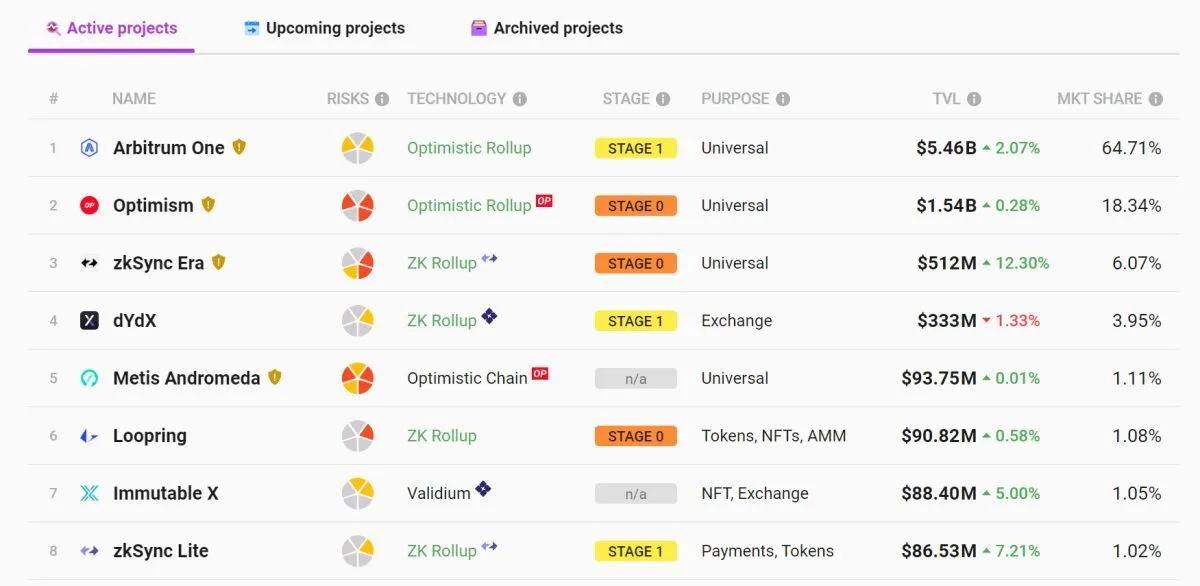Click the Metis Andromeda risk pie chart
Viewport: 1200px width, 586px height.
pos(357,379)
